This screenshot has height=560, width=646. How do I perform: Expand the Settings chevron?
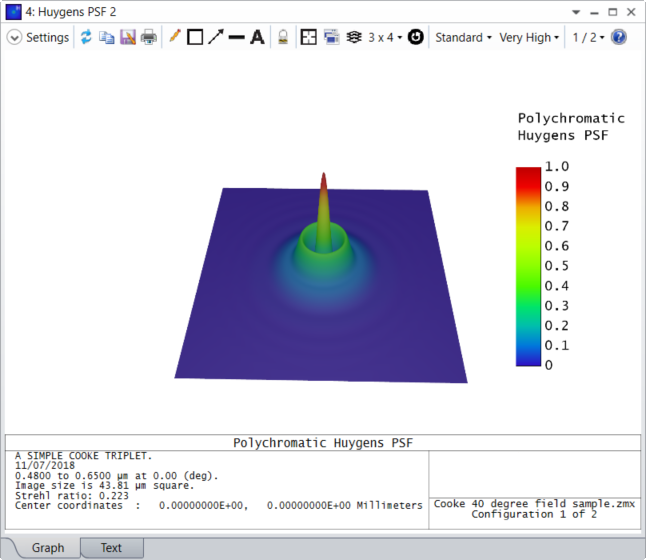point(14,37)
